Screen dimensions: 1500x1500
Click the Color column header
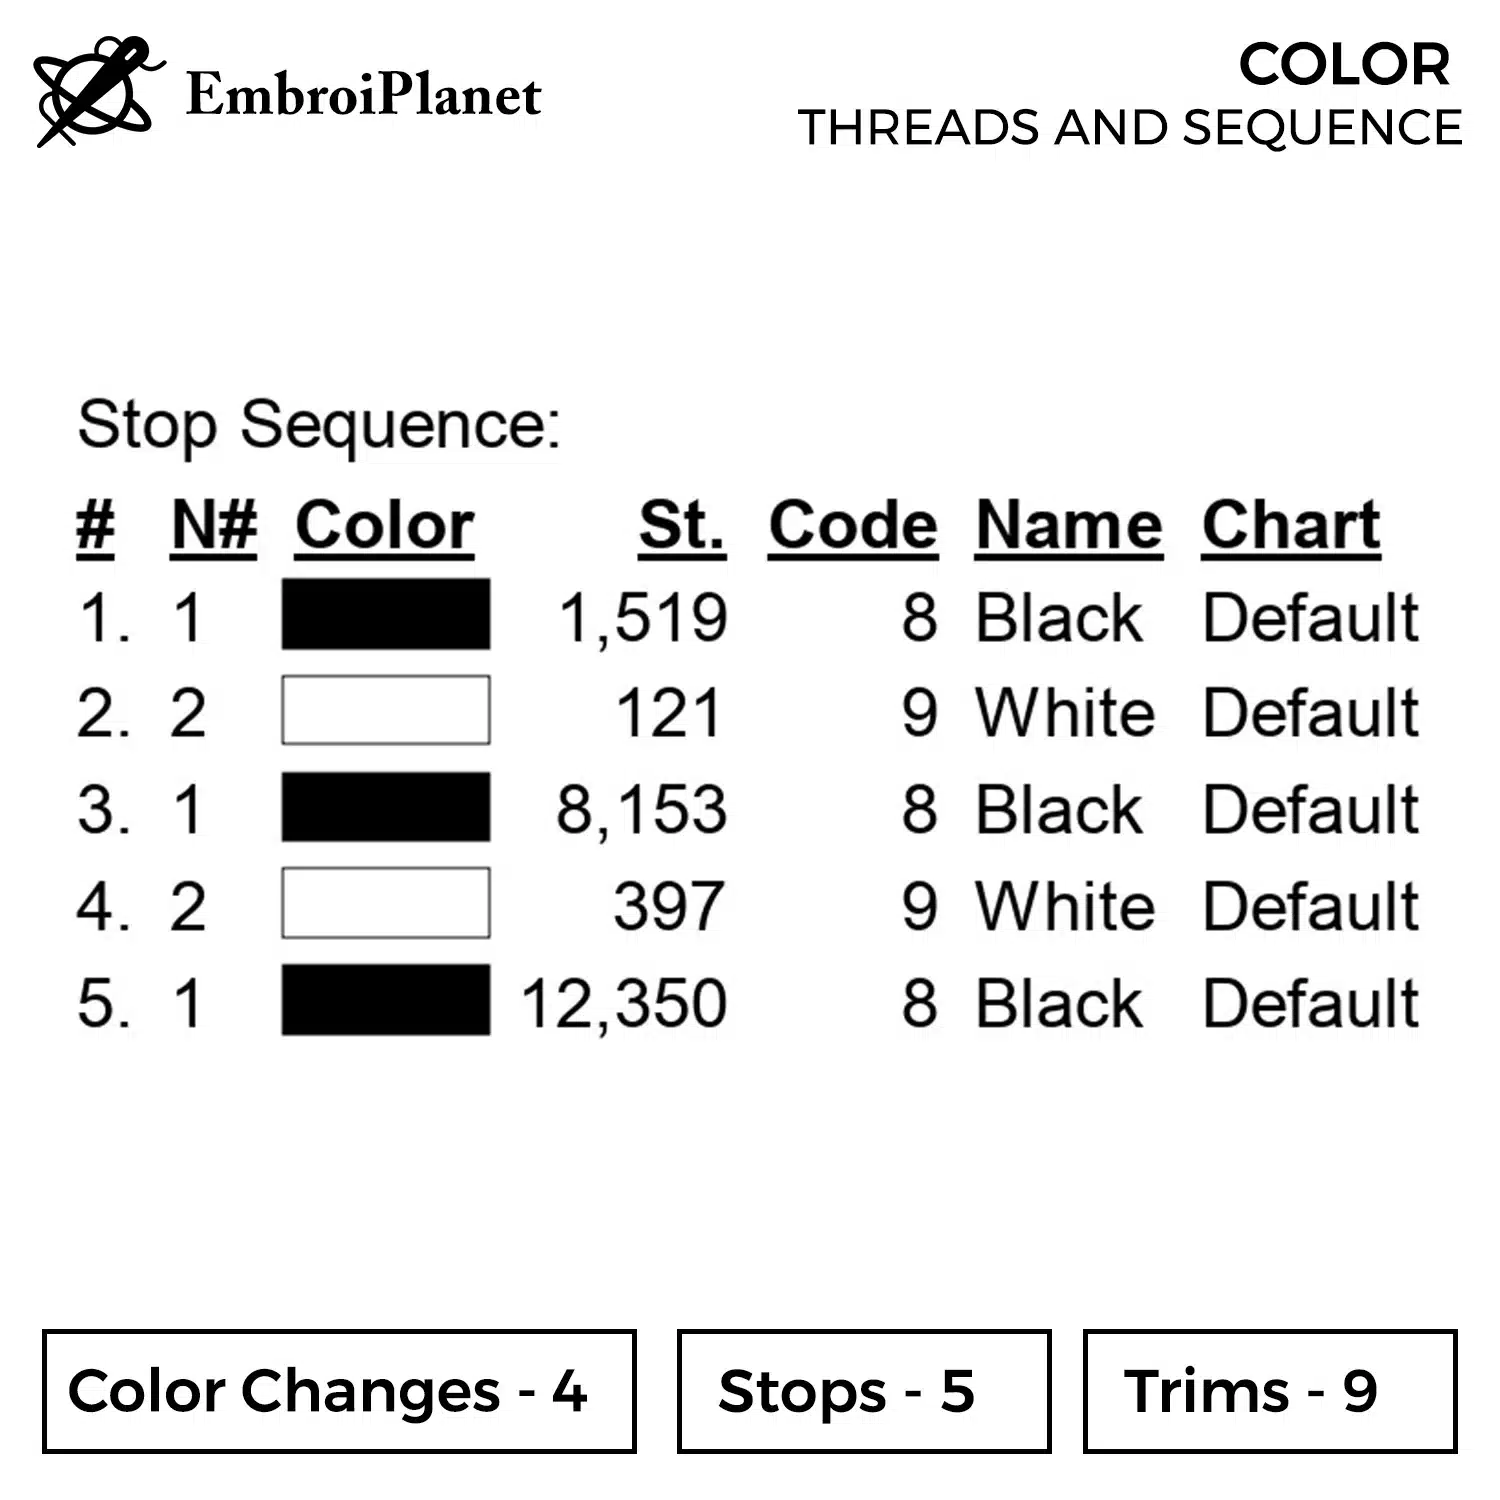(385, 525)
